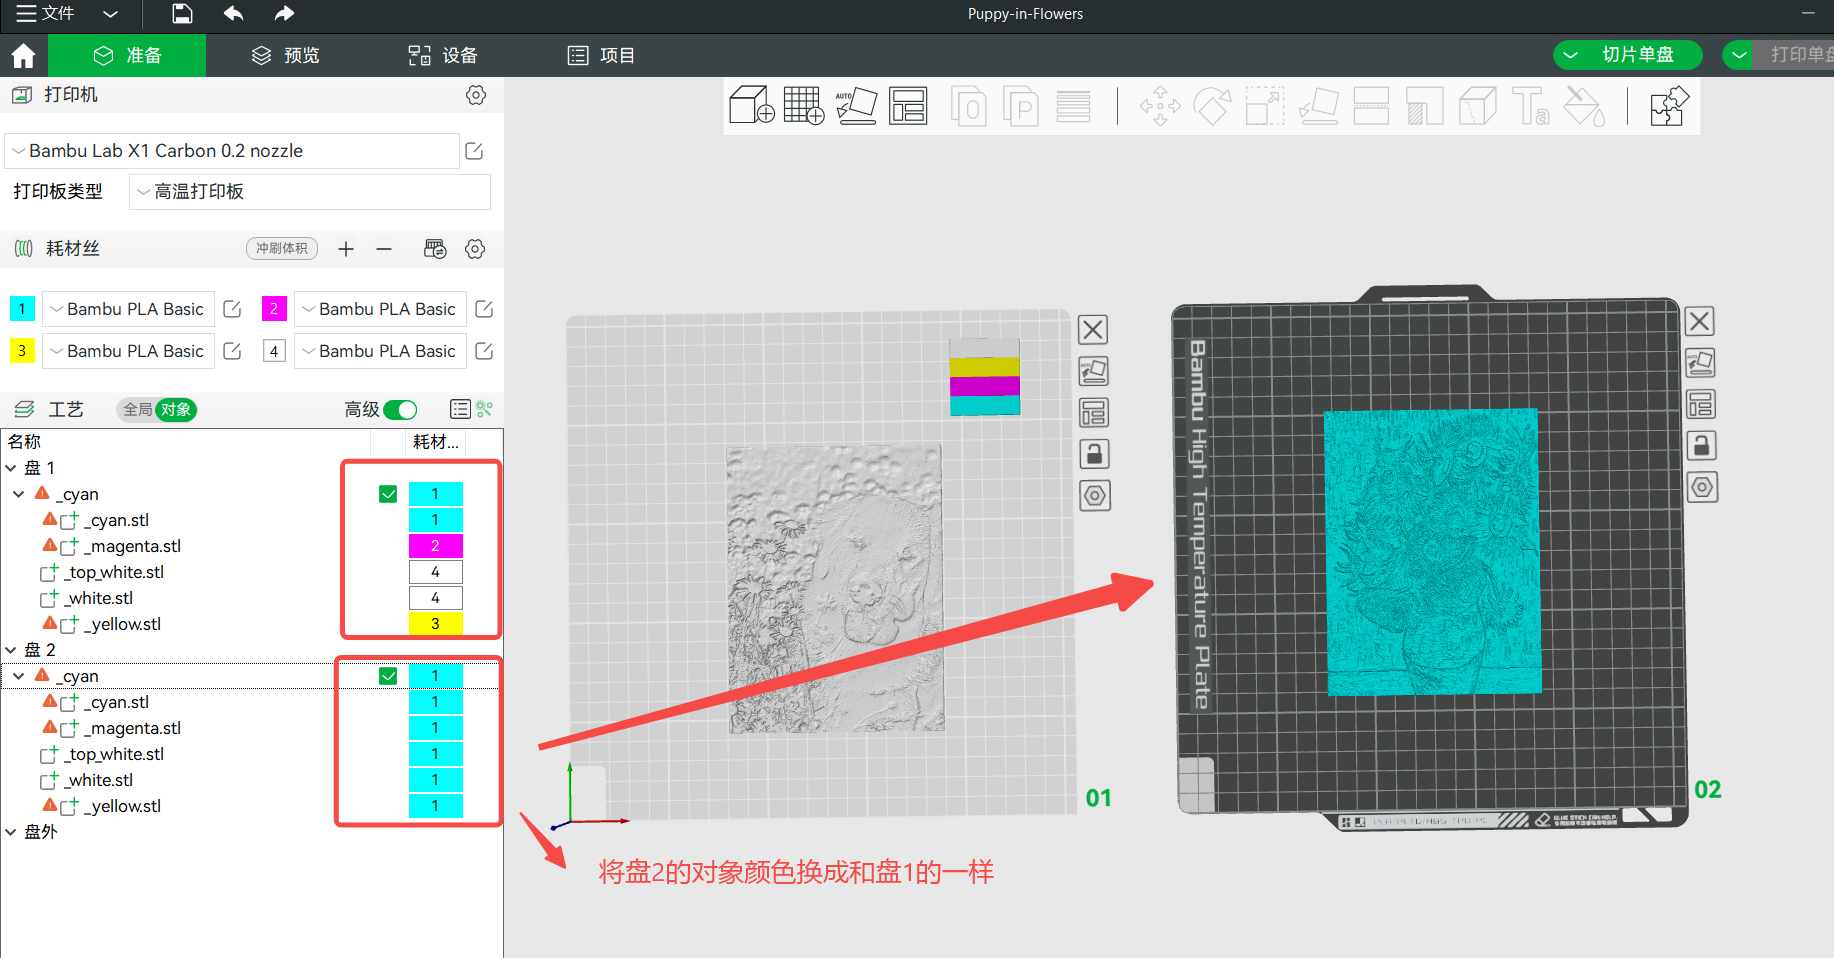
Task: Open plate 02 settings icon
Action: (x=1701, y=487)
